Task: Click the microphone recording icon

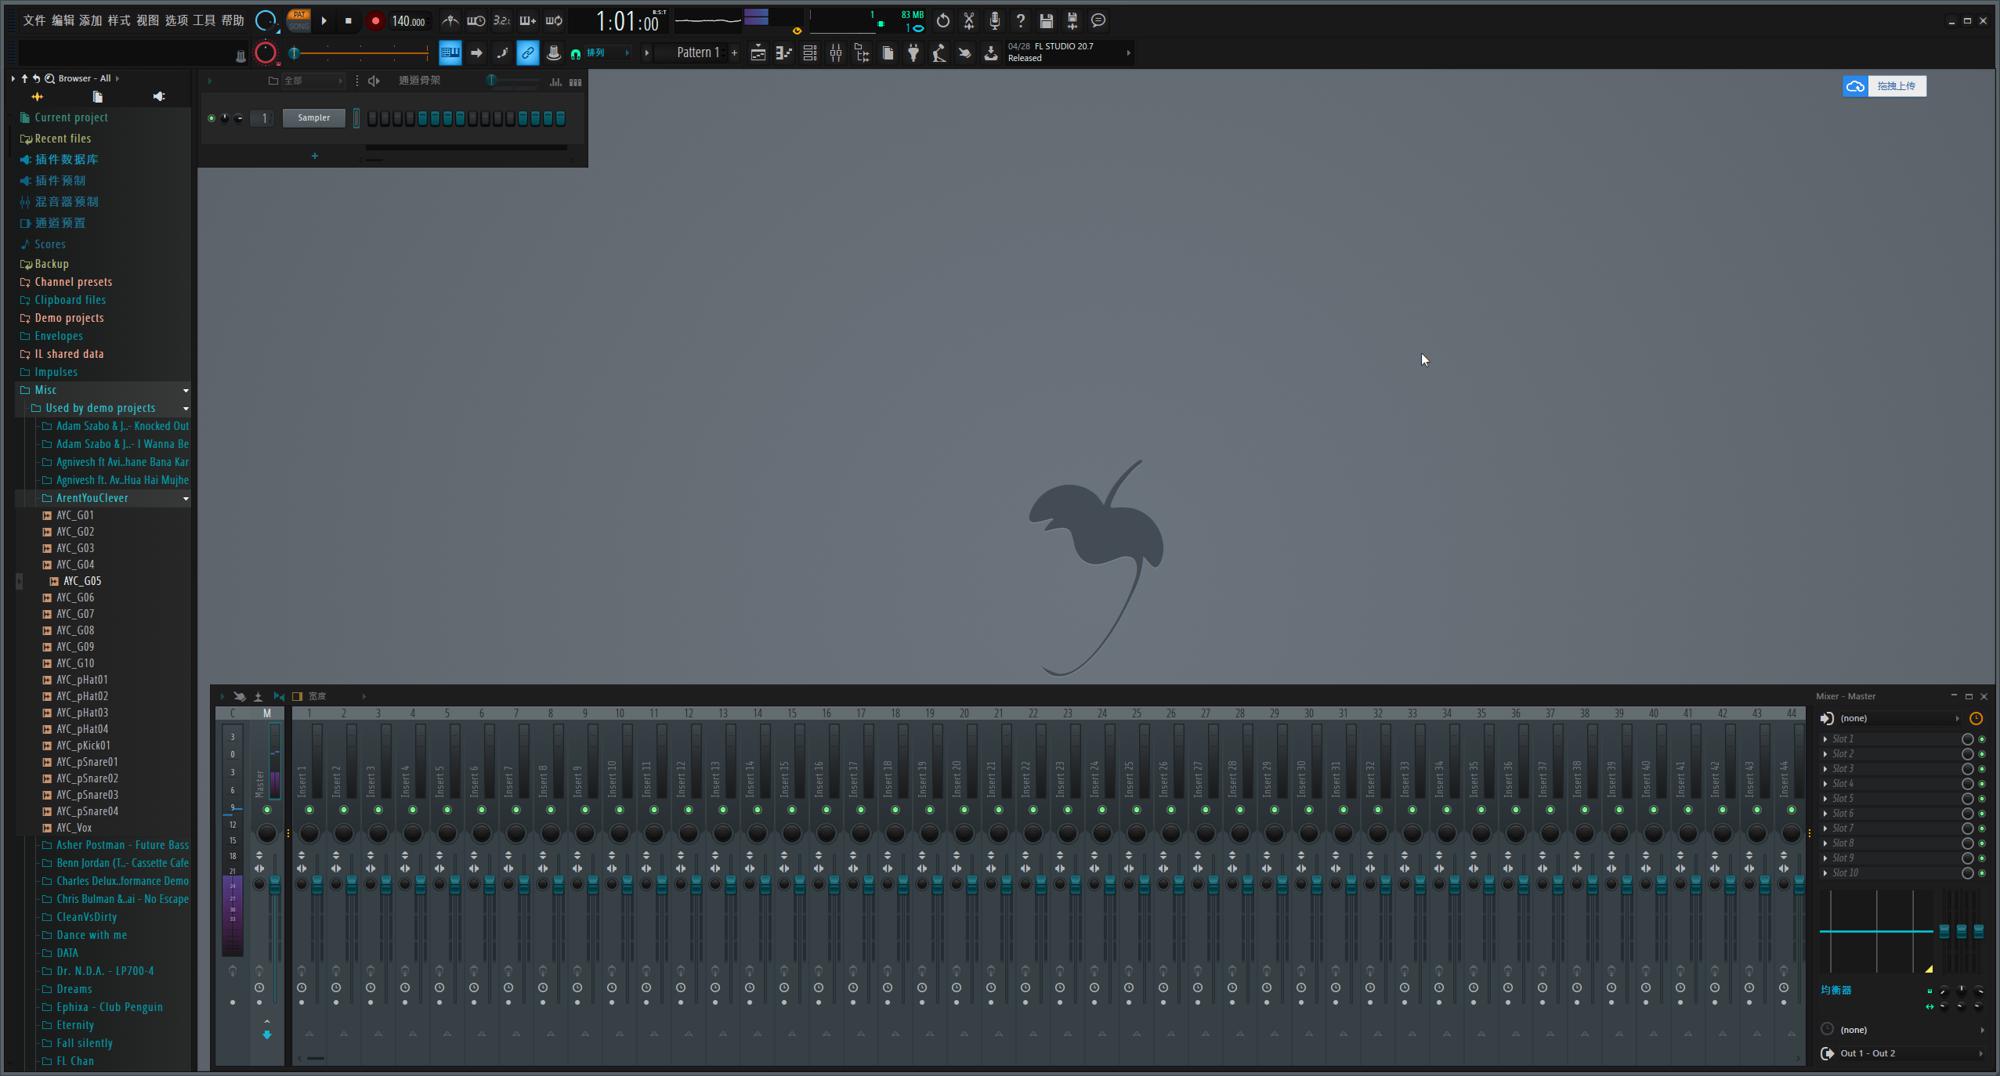Action: coord(994,21)
